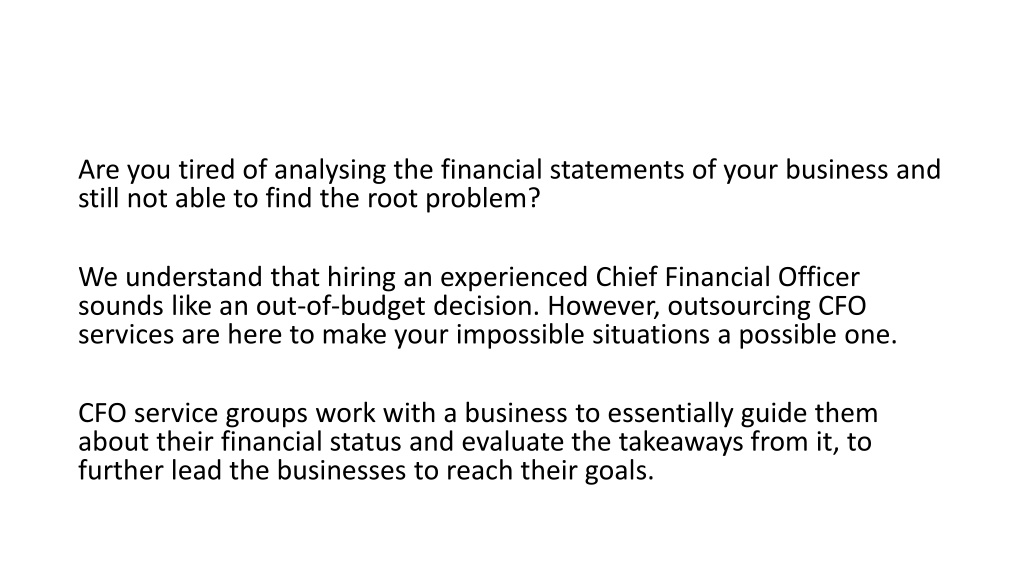Image resolution: width=1024 pixels, height=576 pixels.
Task: Click the word "out-of-budget"
Action: click(x=340, y=306)
